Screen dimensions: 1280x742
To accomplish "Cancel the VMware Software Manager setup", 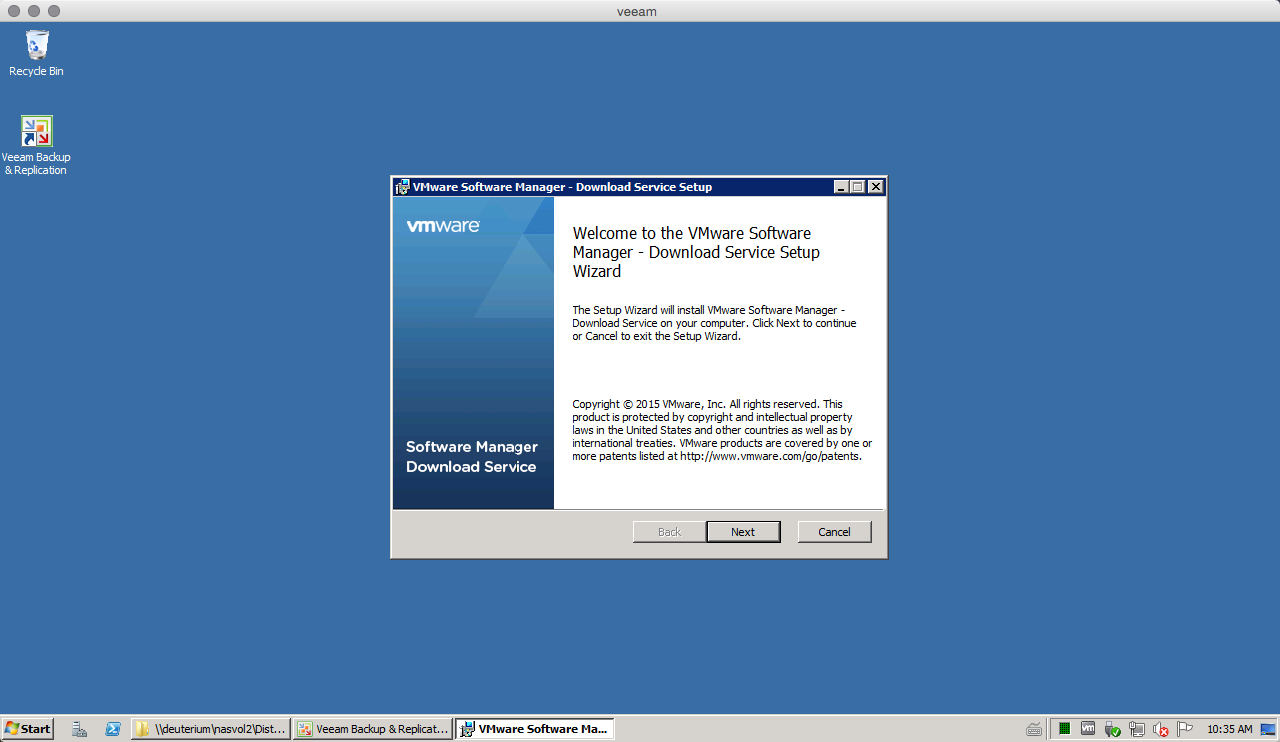I will coord(834,532).
